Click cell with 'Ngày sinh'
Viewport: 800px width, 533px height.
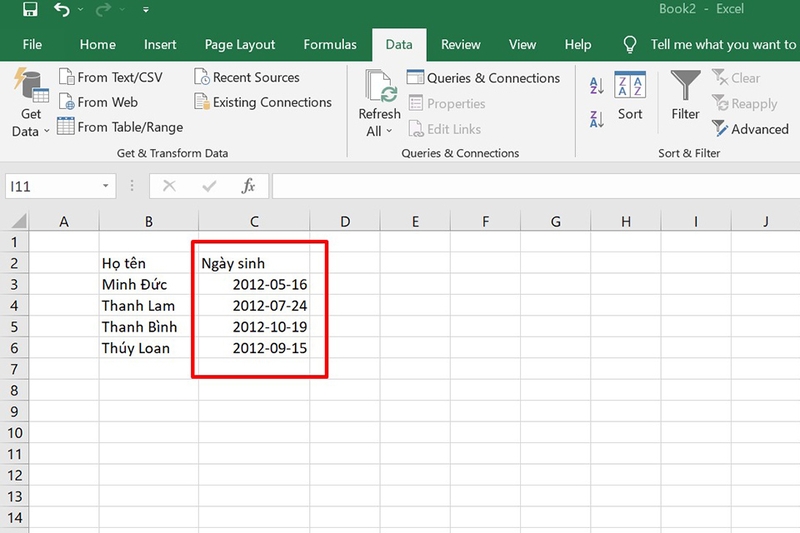254,263
